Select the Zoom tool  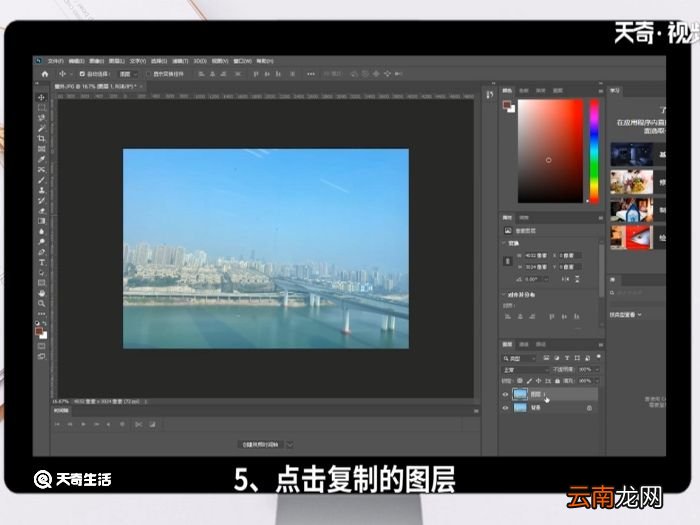[42, 304]
